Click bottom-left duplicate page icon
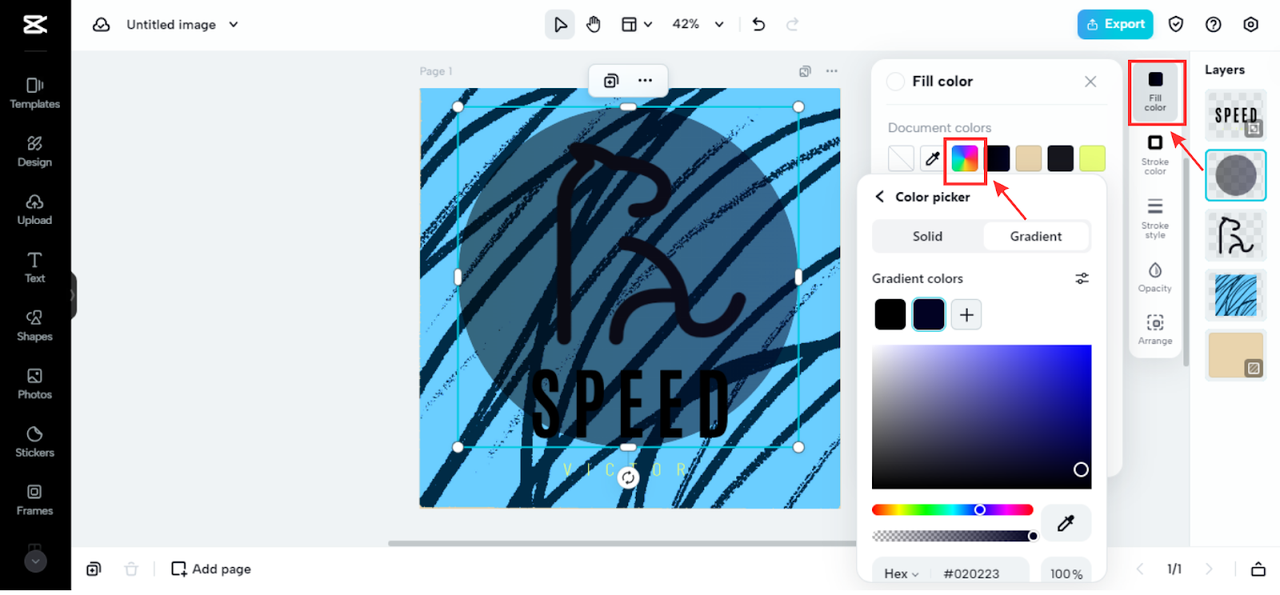This screenshot has width=1280, height=595. [x=93, y=569]
